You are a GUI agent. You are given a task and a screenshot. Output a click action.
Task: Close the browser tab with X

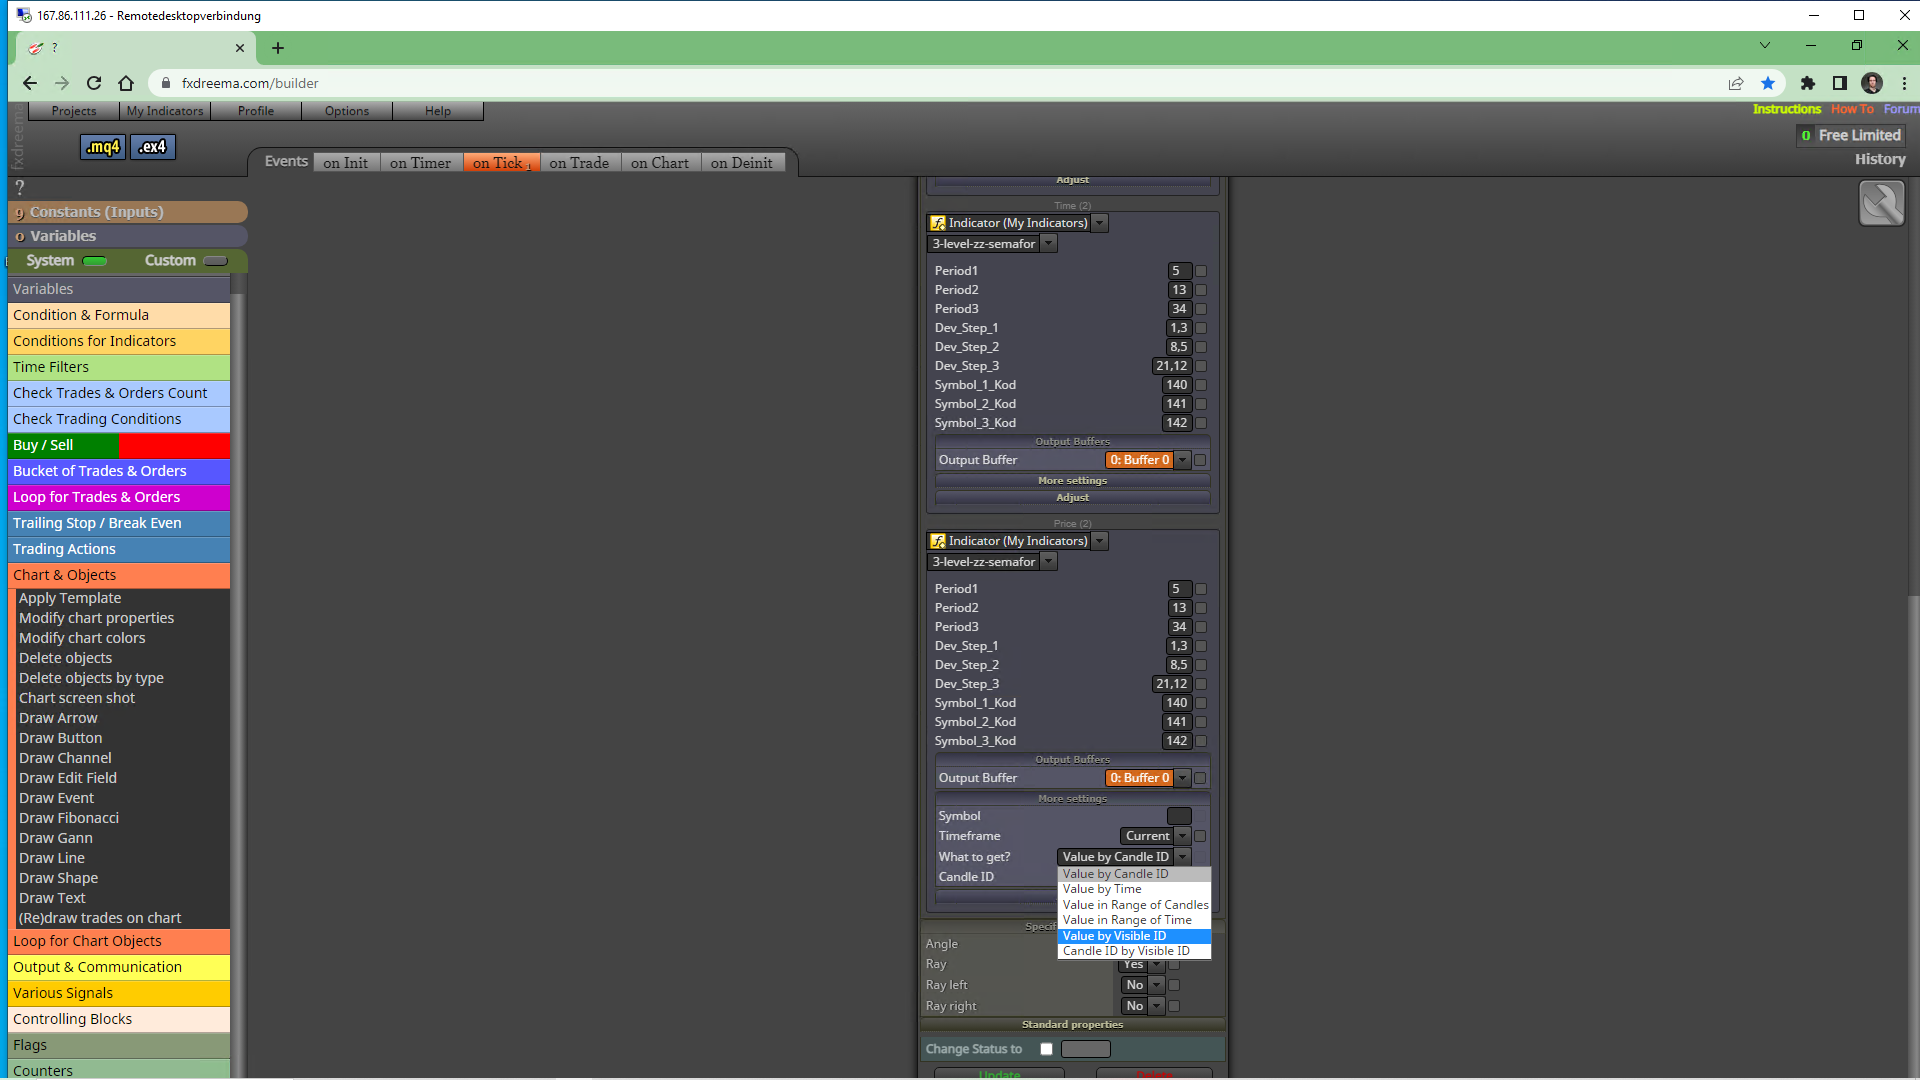(240, 48)
